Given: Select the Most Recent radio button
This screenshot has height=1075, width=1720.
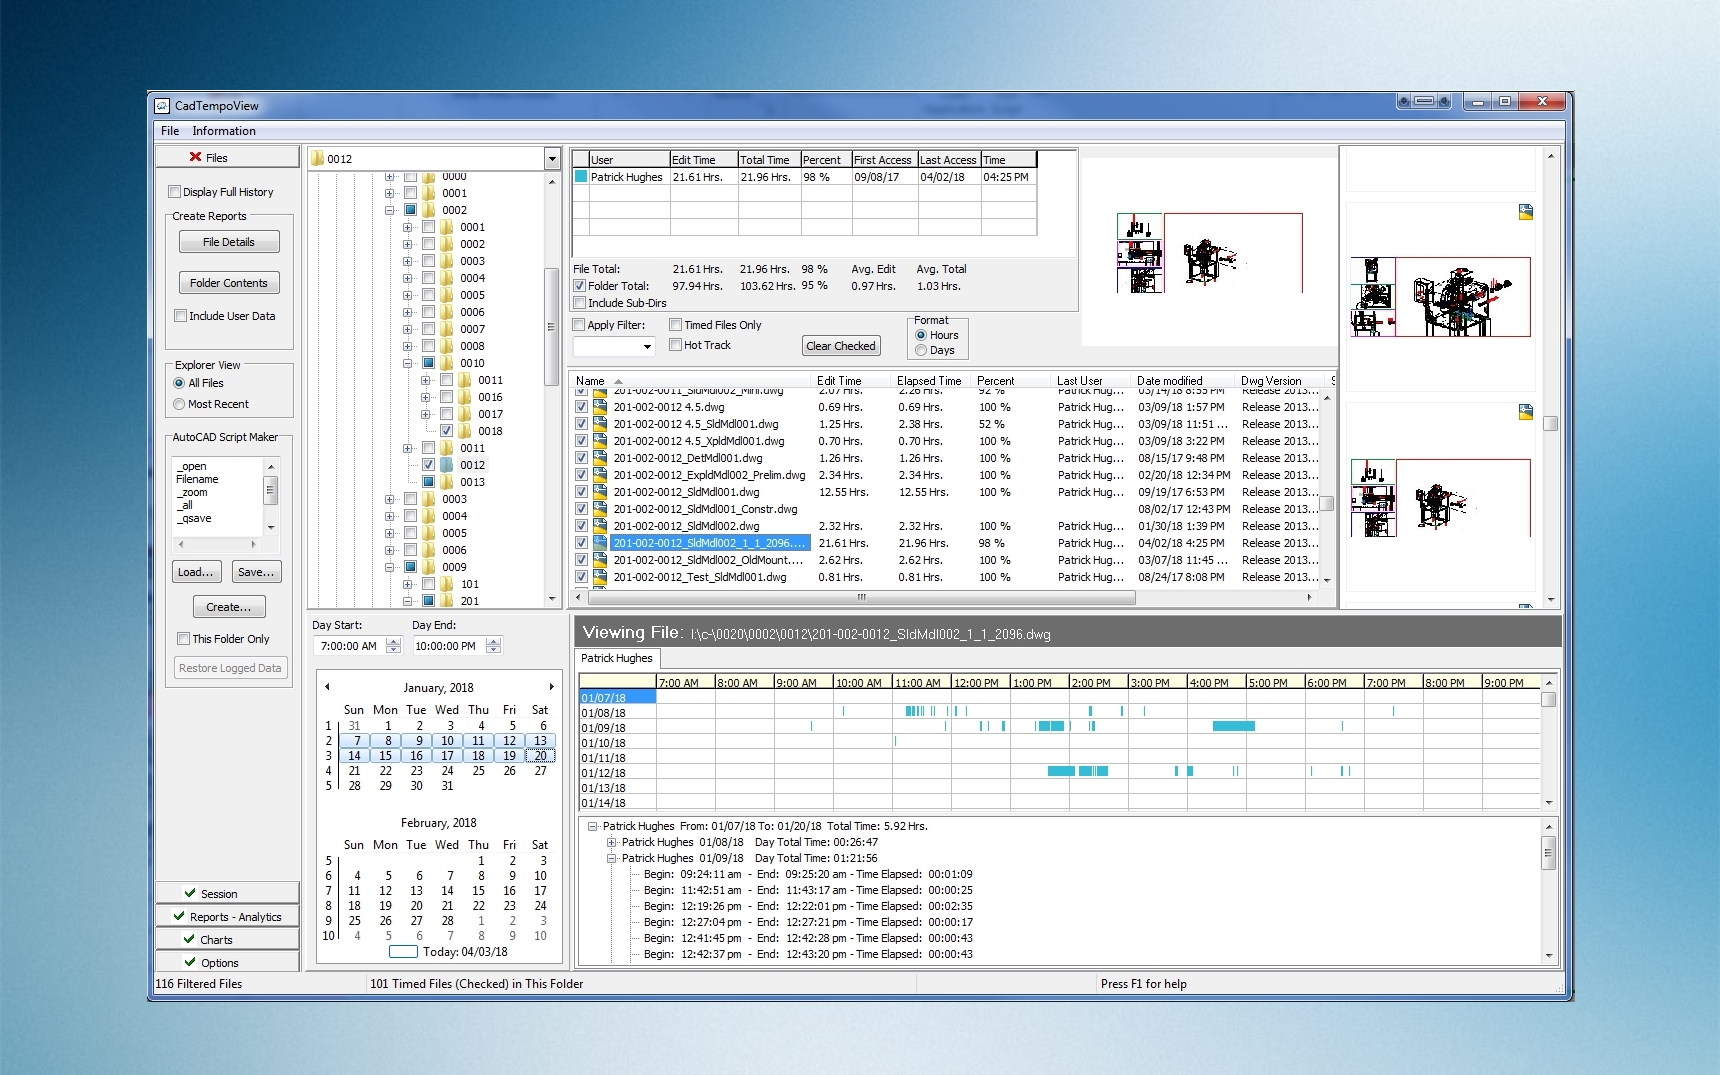Looking at the screenshot, I should tap(179, 404).
